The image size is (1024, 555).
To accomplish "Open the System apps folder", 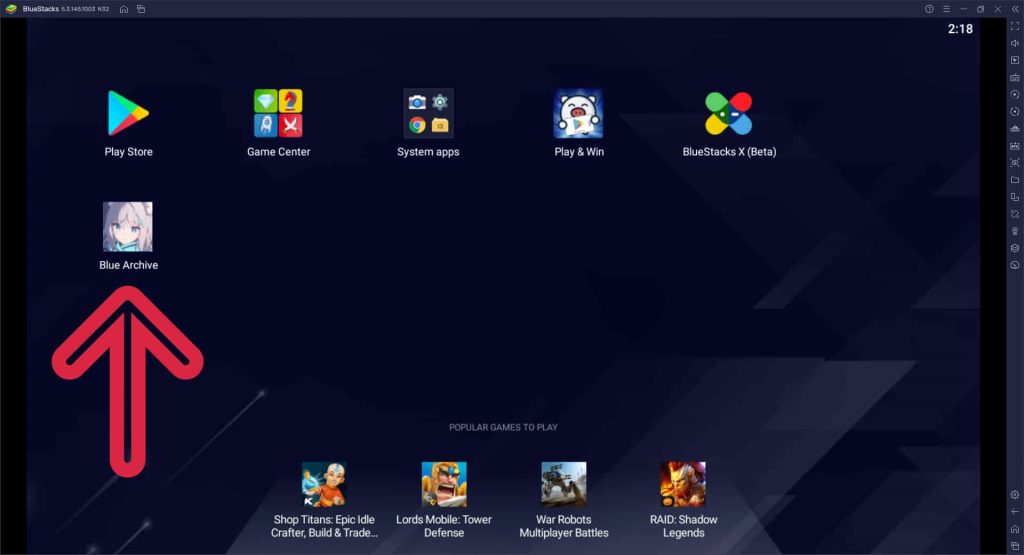I will (428, 114).
